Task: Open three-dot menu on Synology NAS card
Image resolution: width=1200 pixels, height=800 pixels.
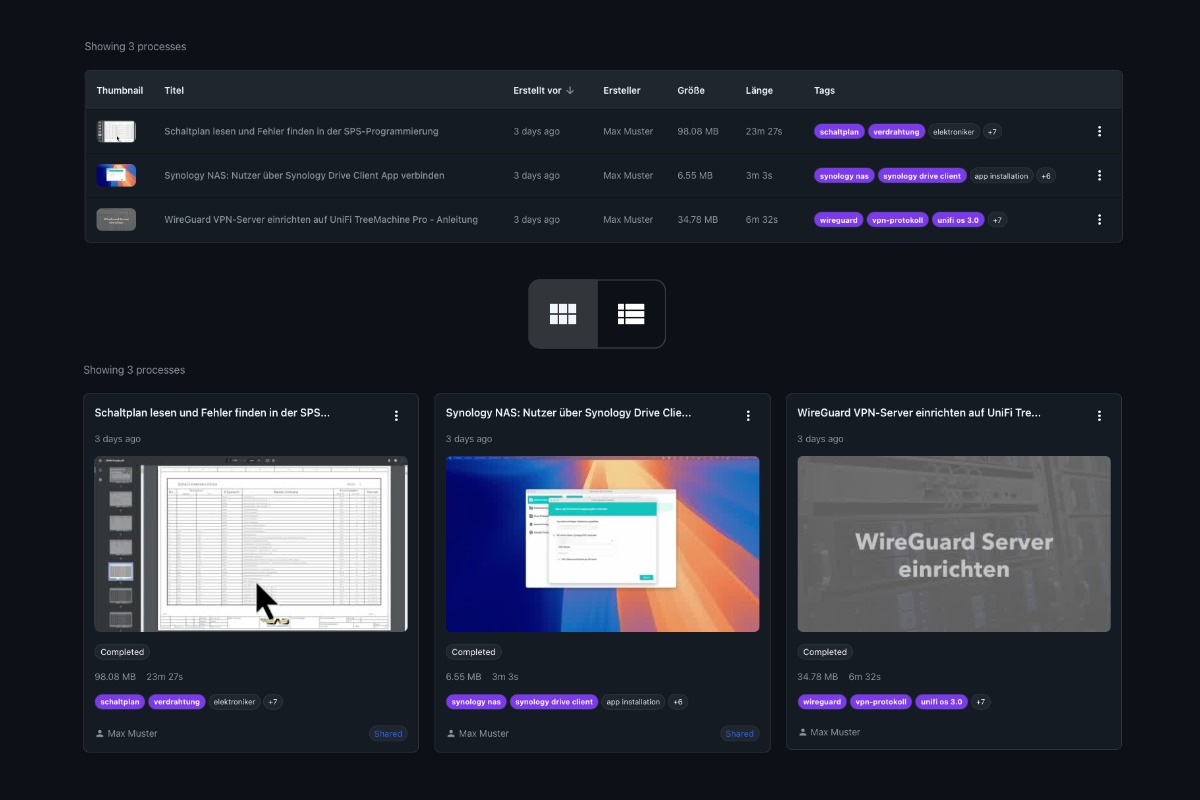Action: click(747, 416)
